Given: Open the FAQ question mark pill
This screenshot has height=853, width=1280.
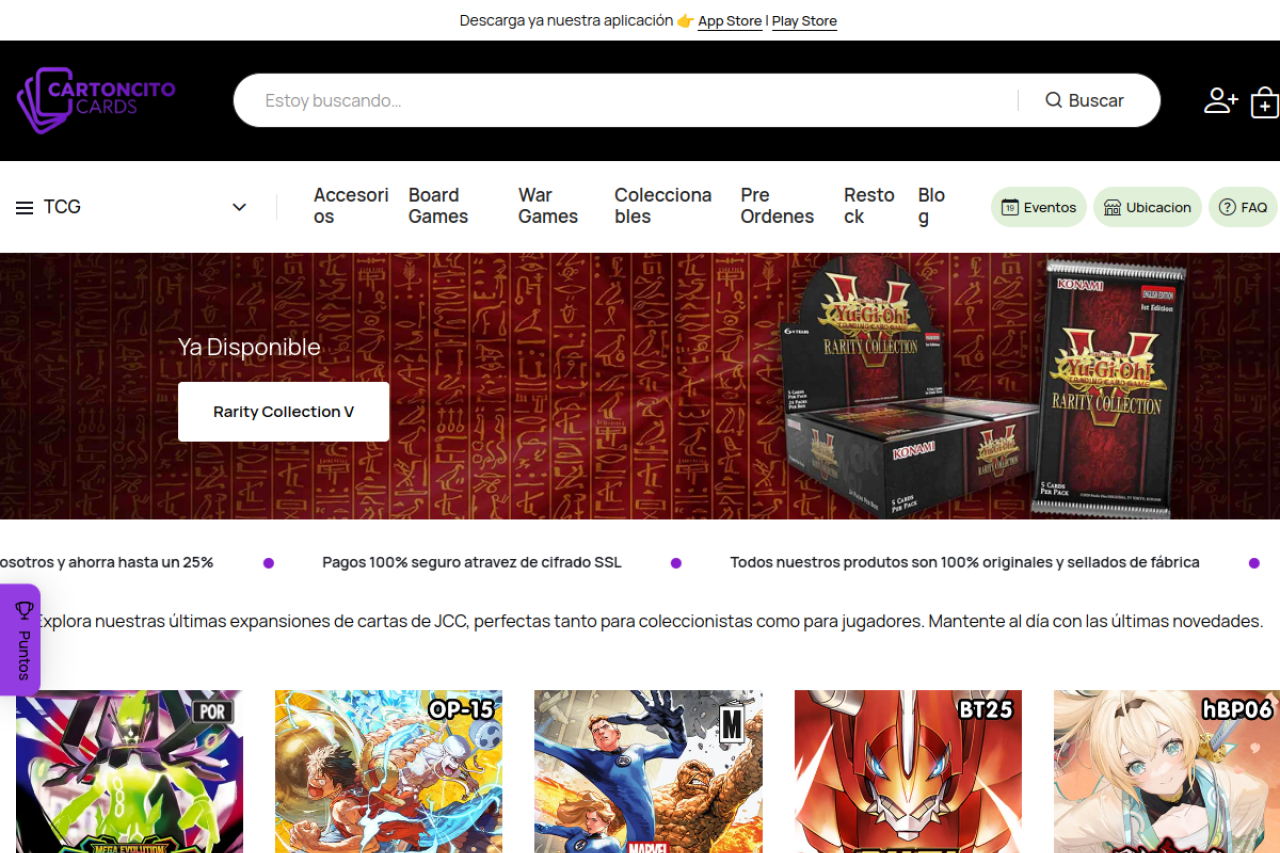Looking at the screenshot, I should pos(1242,207).
